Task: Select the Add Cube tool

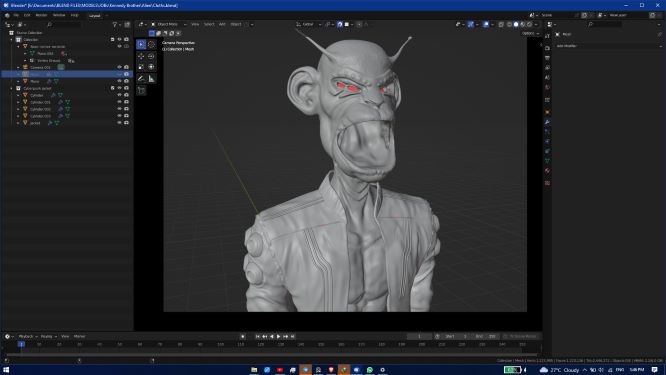Action: [x=141, y=90]
